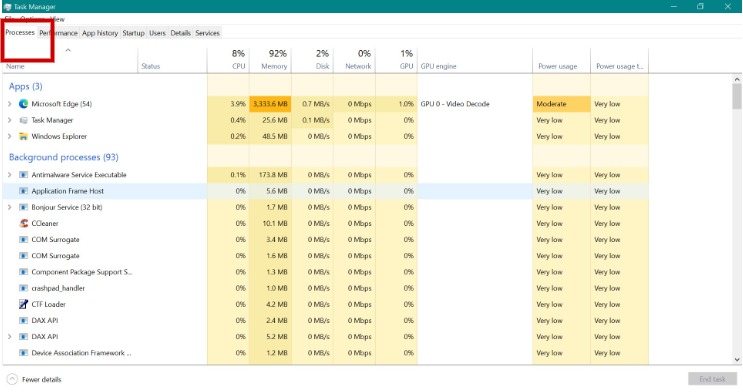Click the CTF Loader pen icon
Viewport: 743px width, 392px height.
pos(23,304)
